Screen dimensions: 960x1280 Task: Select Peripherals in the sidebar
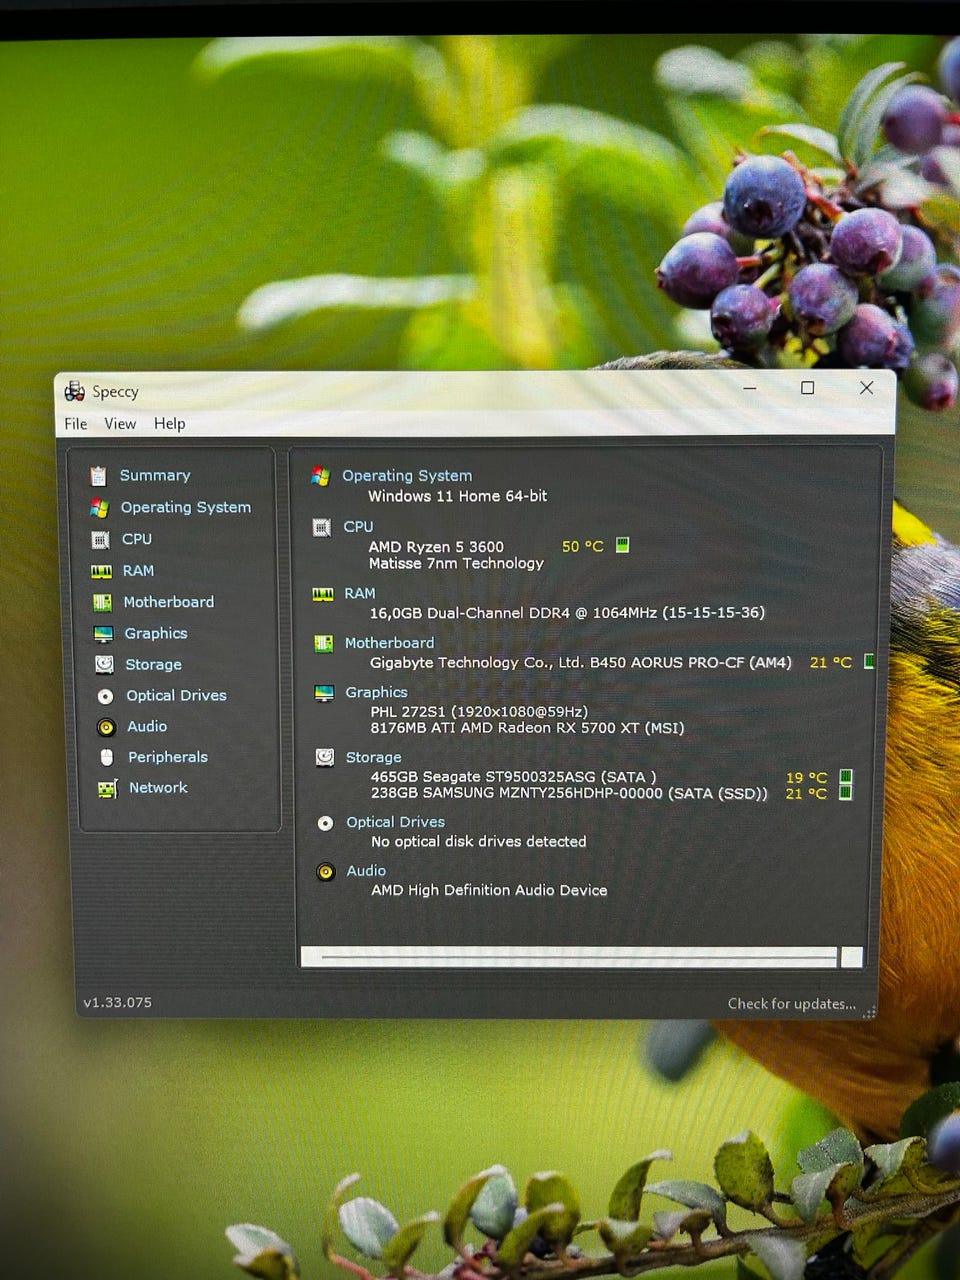(x=168, y=758)
